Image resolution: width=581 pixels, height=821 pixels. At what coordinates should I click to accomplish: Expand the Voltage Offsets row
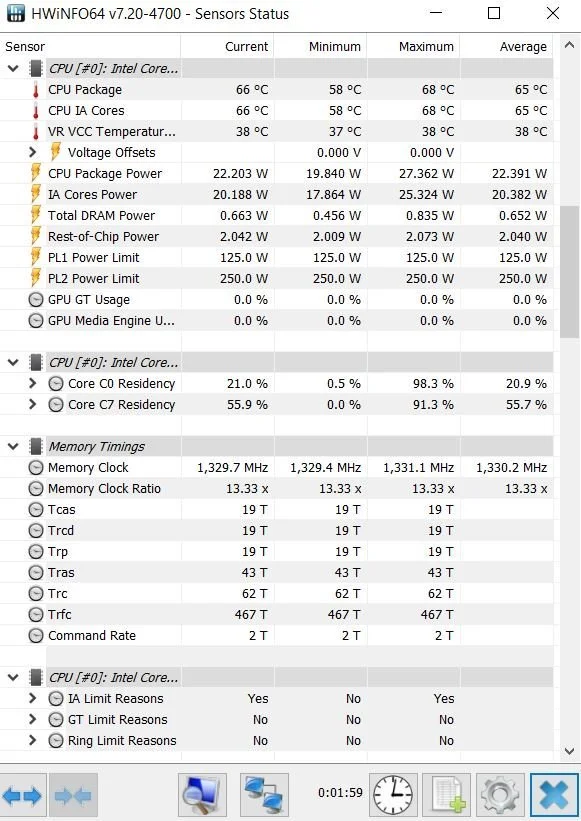tap(32, 152)
